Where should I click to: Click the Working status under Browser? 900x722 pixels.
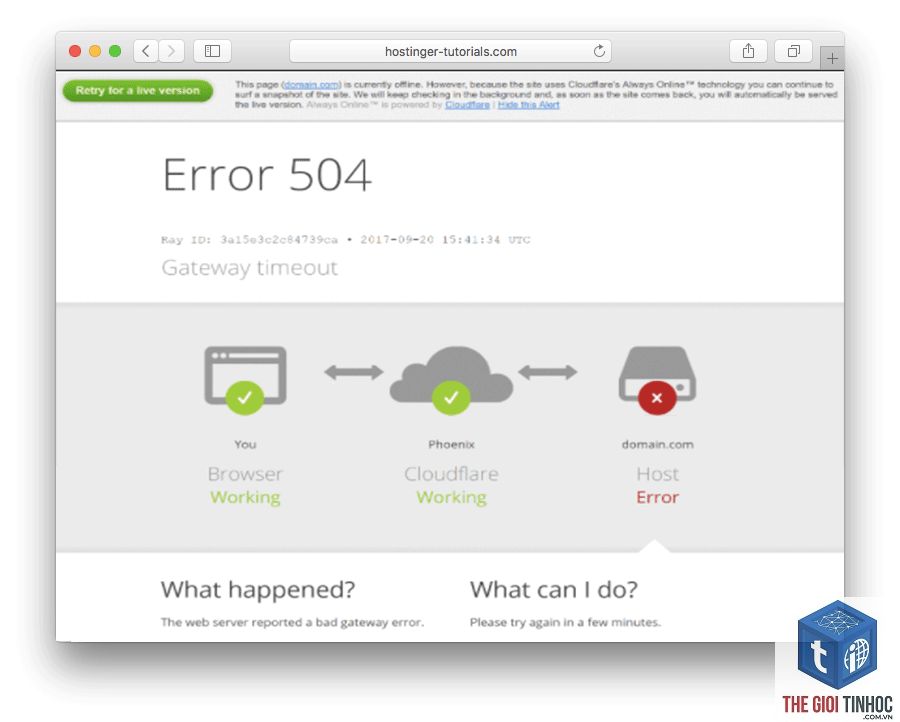pos(245,497)
